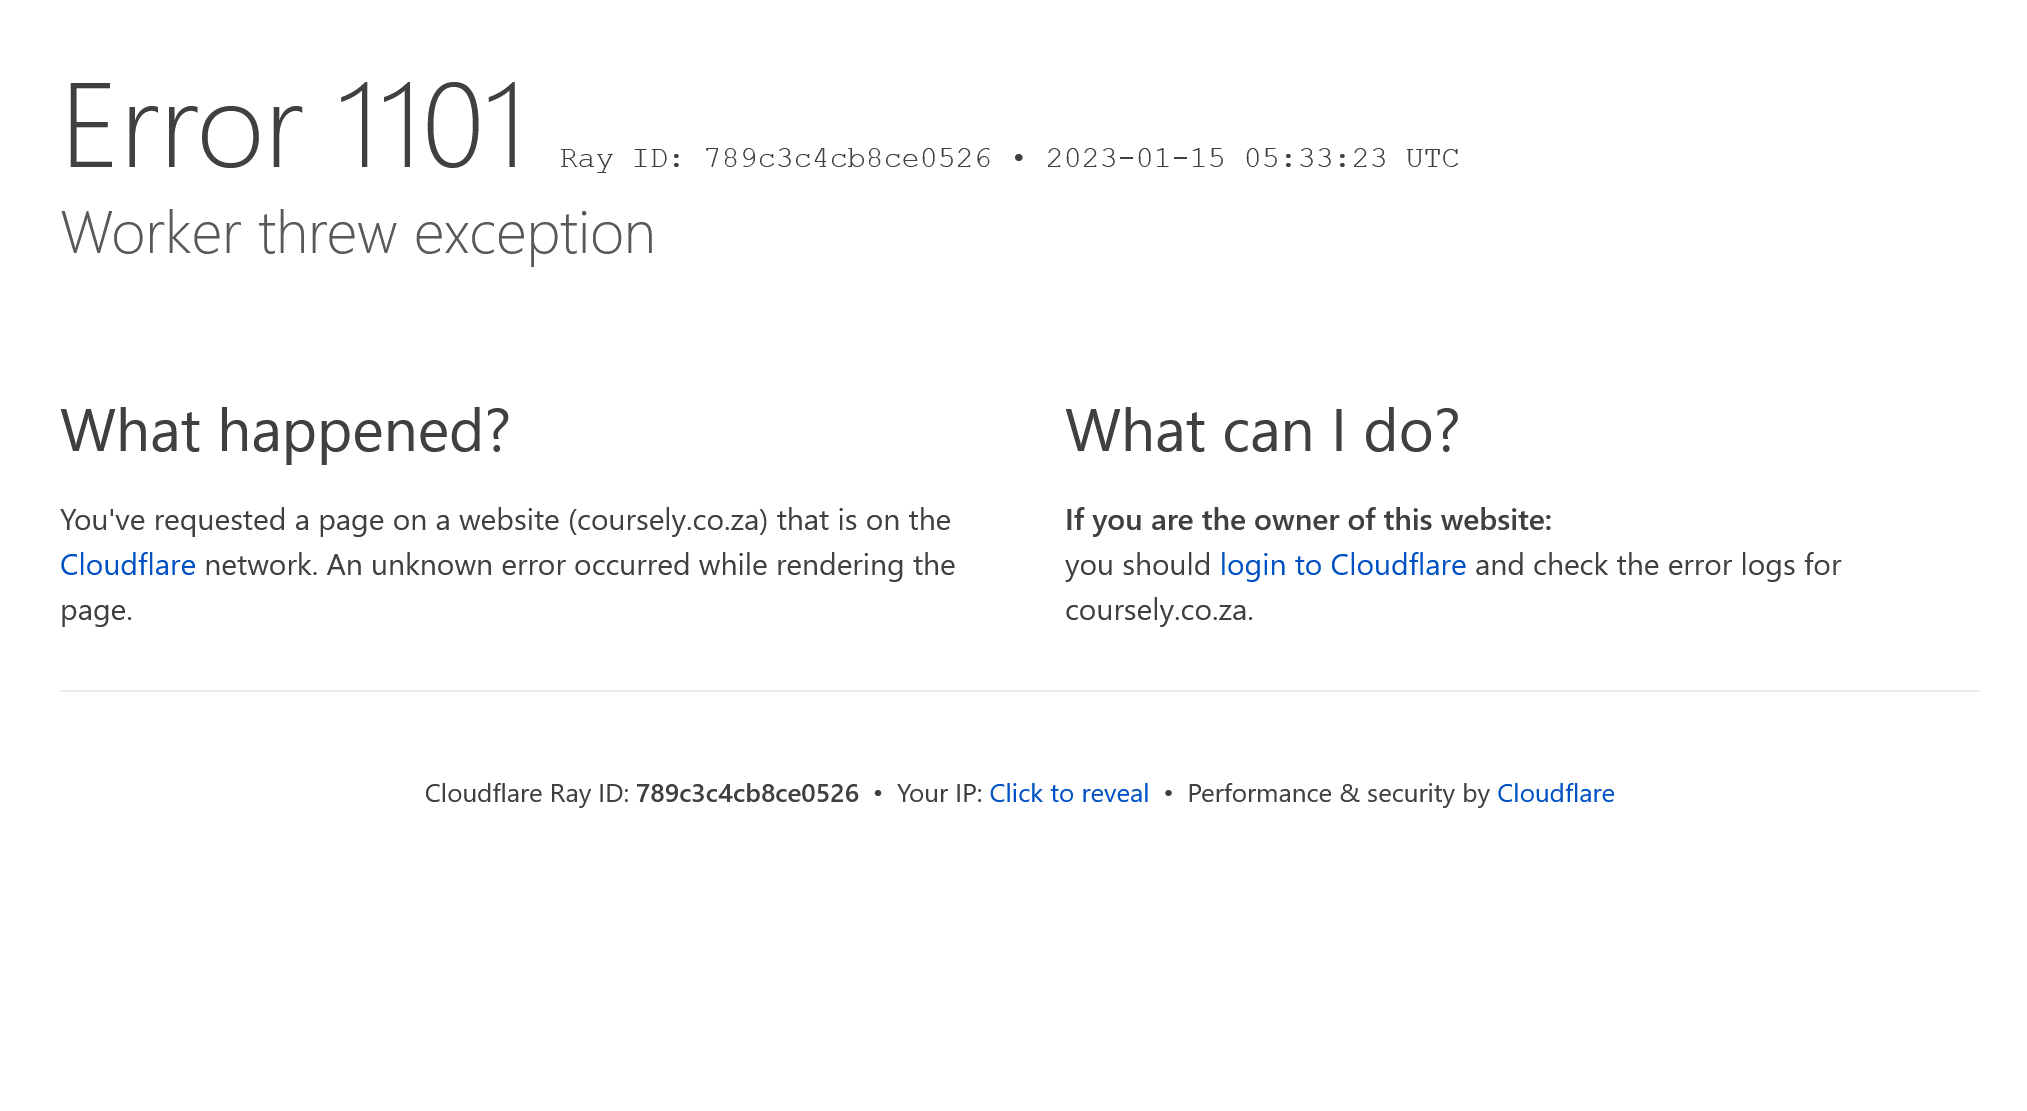Click the bold footer Ray ID 789c3c4cb8ce0526
The width and height of the screenshot is (2027, 1111).
(x=747, y=793)
